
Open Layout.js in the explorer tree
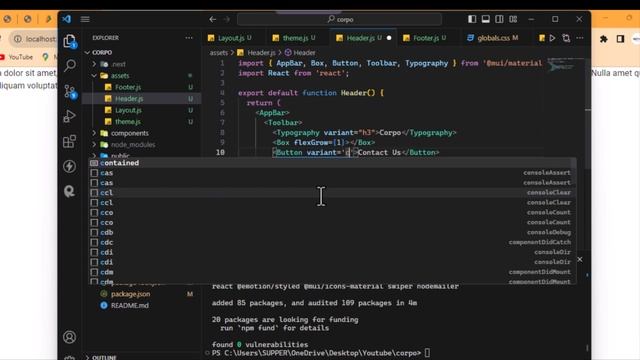(x=128, y=110)
